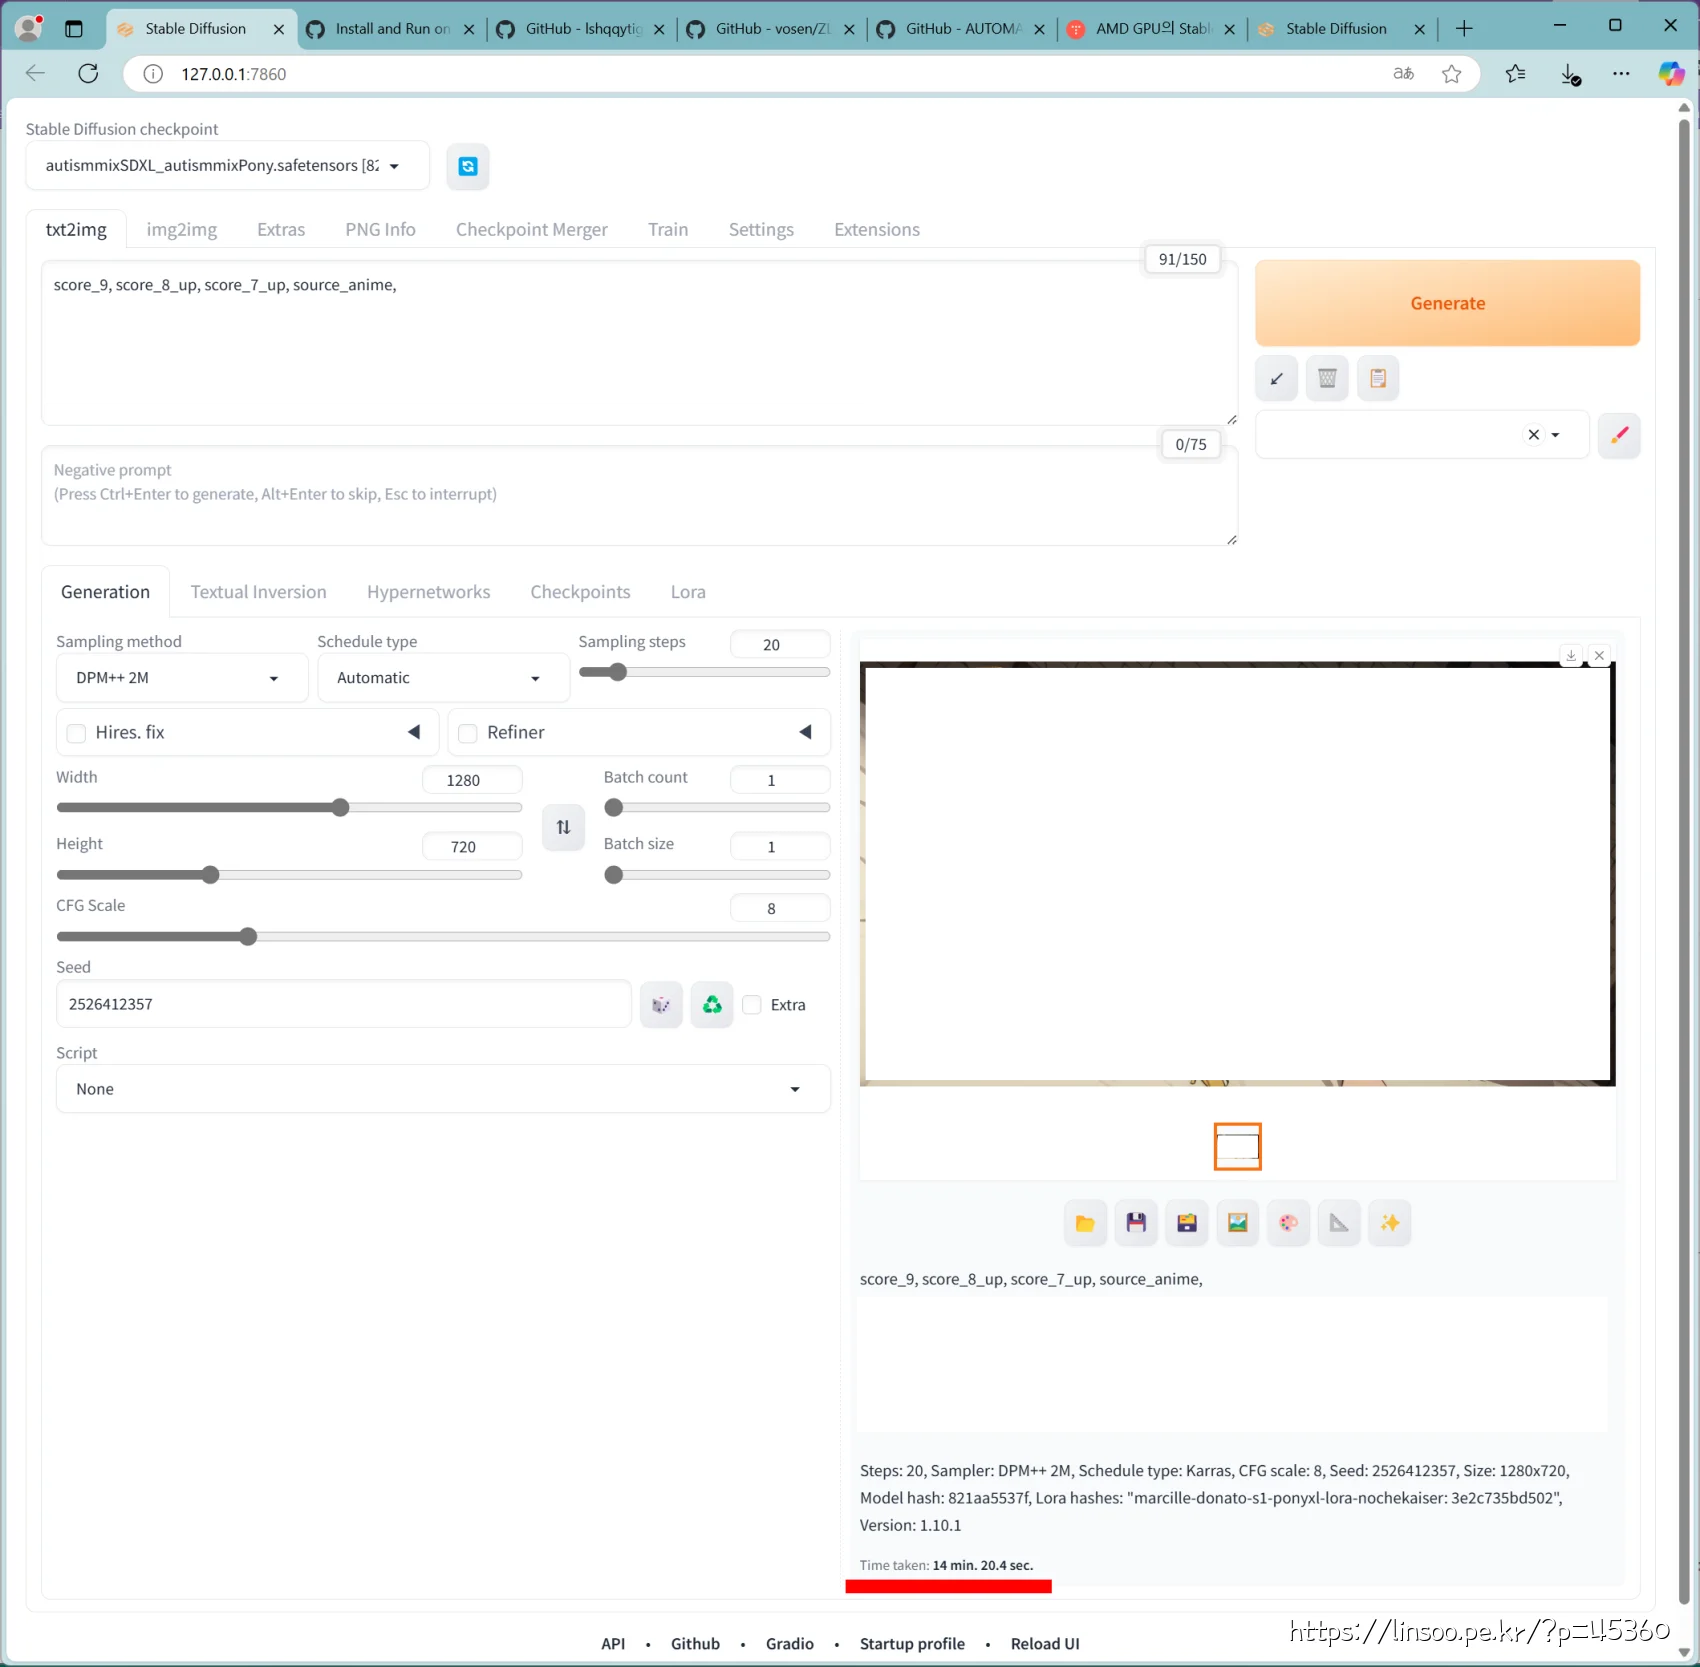The image size is (1700, 1667).
Task: Select generated image thumbnail in gallery
Action: (1237, 1147)
